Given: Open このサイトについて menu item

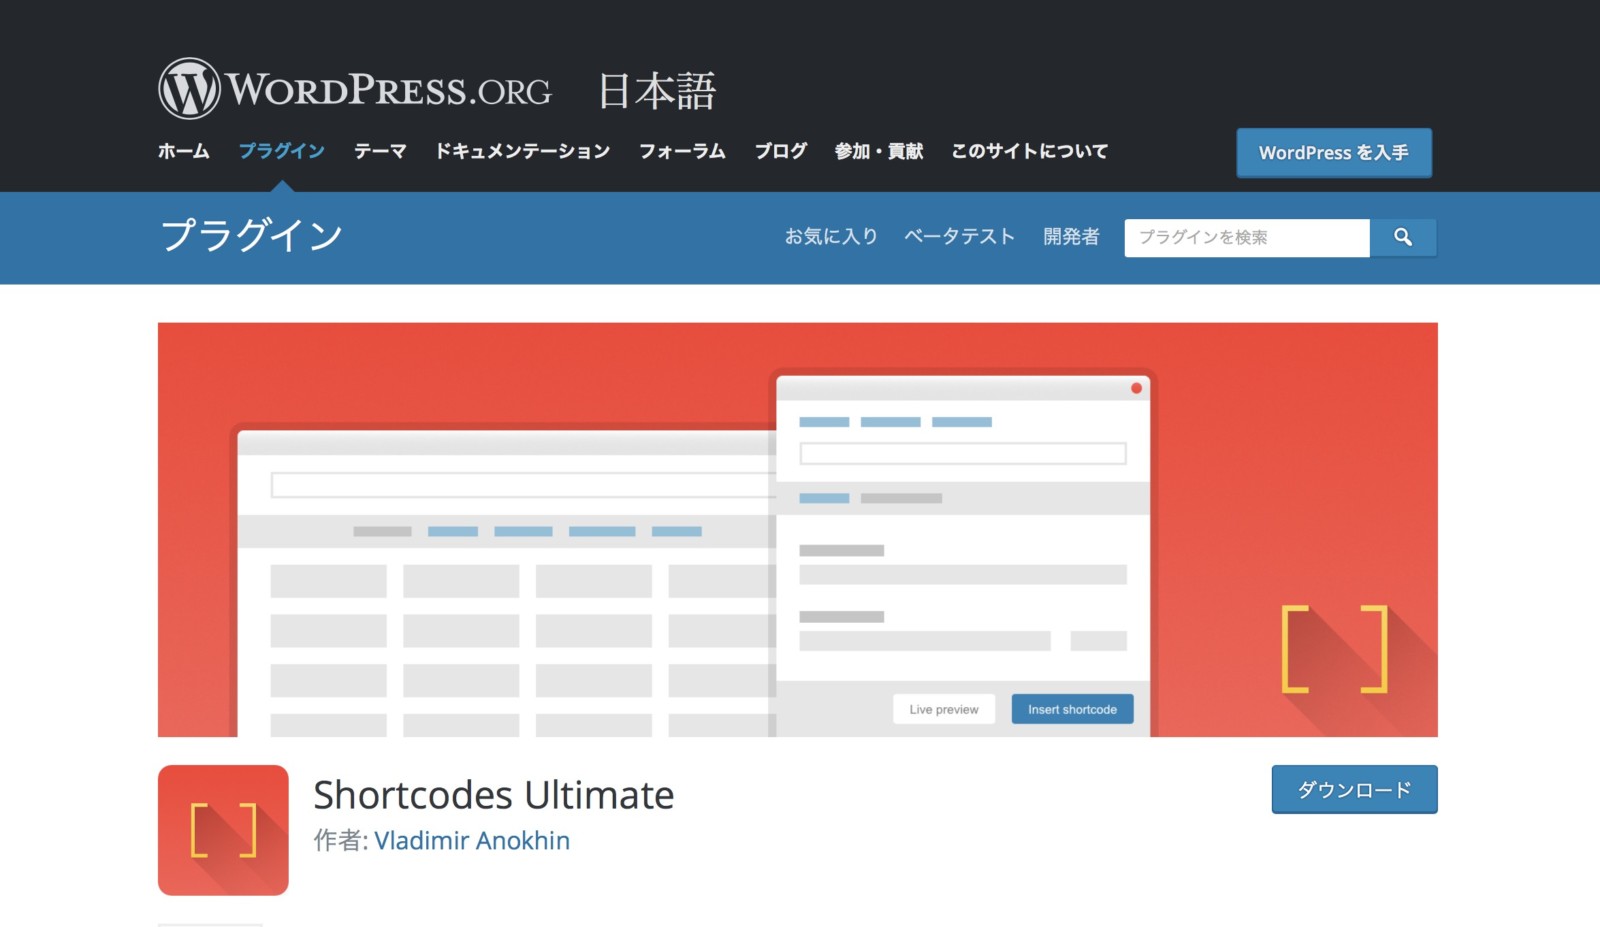Looking at the screenshot, I should (1029, 151).
